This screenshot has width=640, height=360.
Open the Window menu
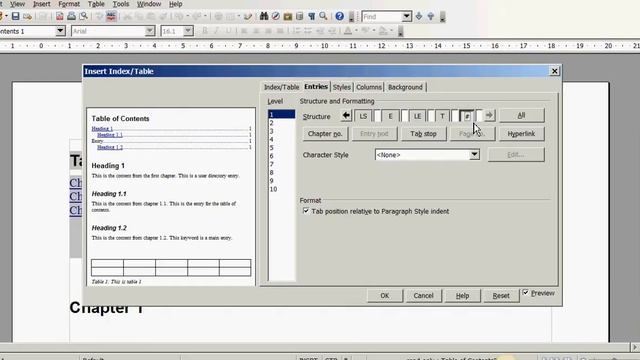pyautogui.click(x=149, y=4)
